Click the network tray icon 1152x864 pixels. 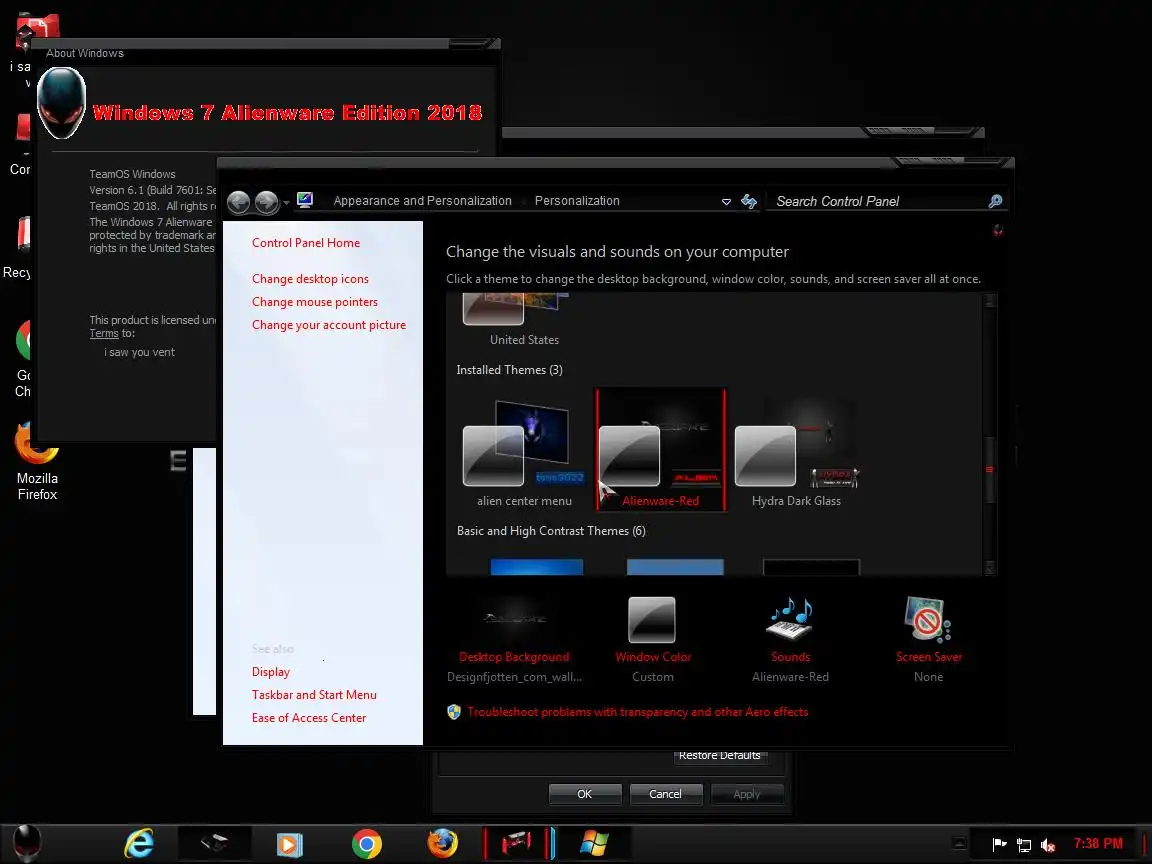1023,845
